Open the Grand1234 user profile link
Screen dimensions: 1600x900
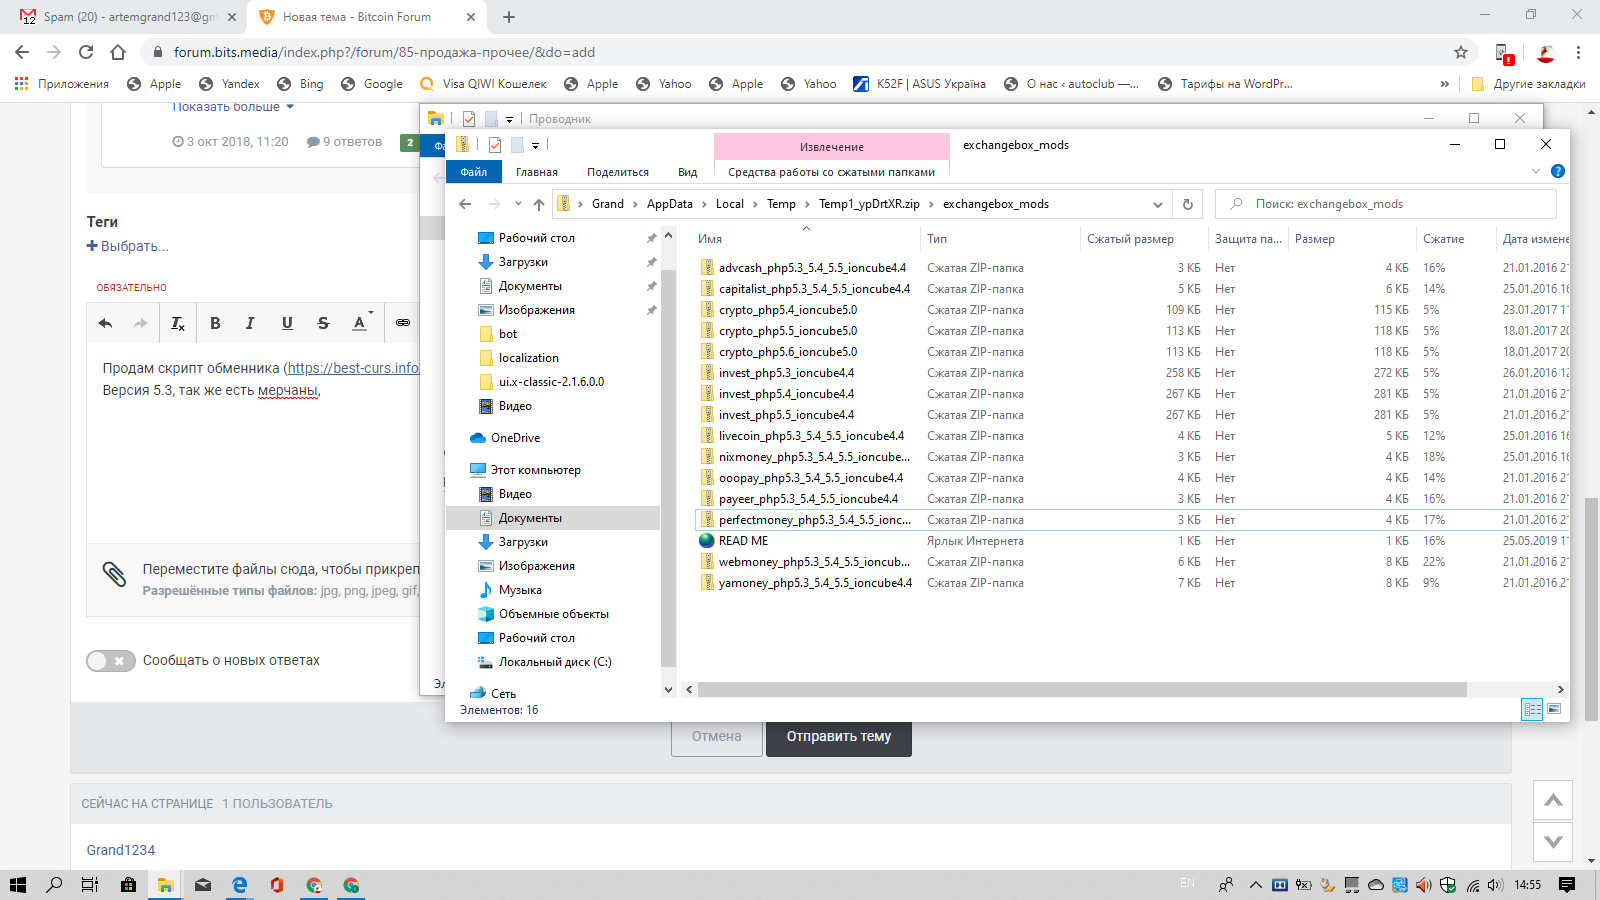(x=121, y=850)
